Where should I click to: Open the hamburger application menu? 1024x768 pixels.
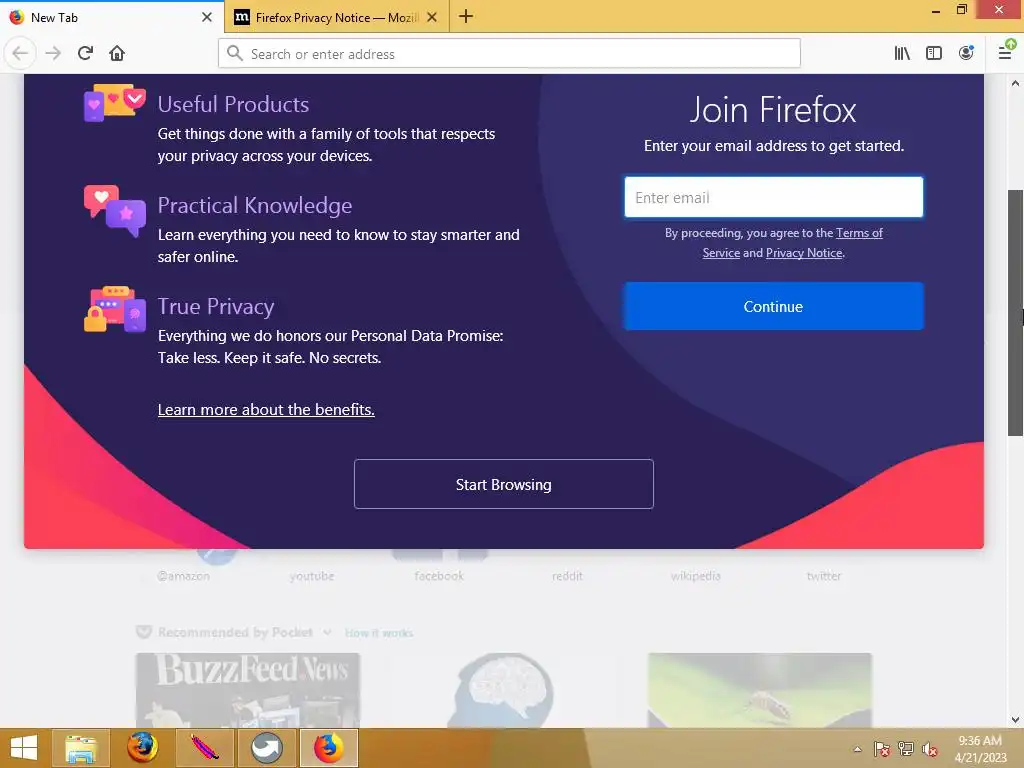[1006, 52]
